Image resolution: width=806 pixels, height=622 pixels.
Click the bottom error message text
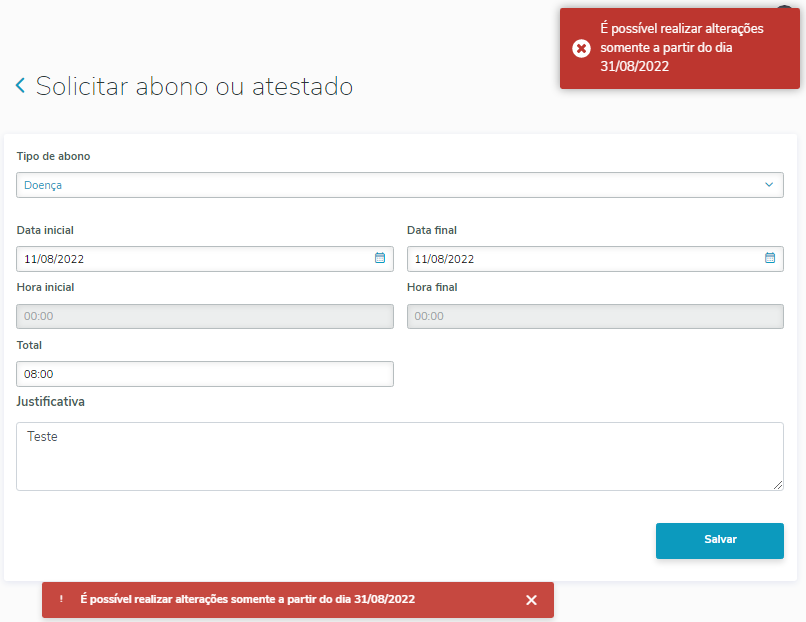tap(247, 599)
